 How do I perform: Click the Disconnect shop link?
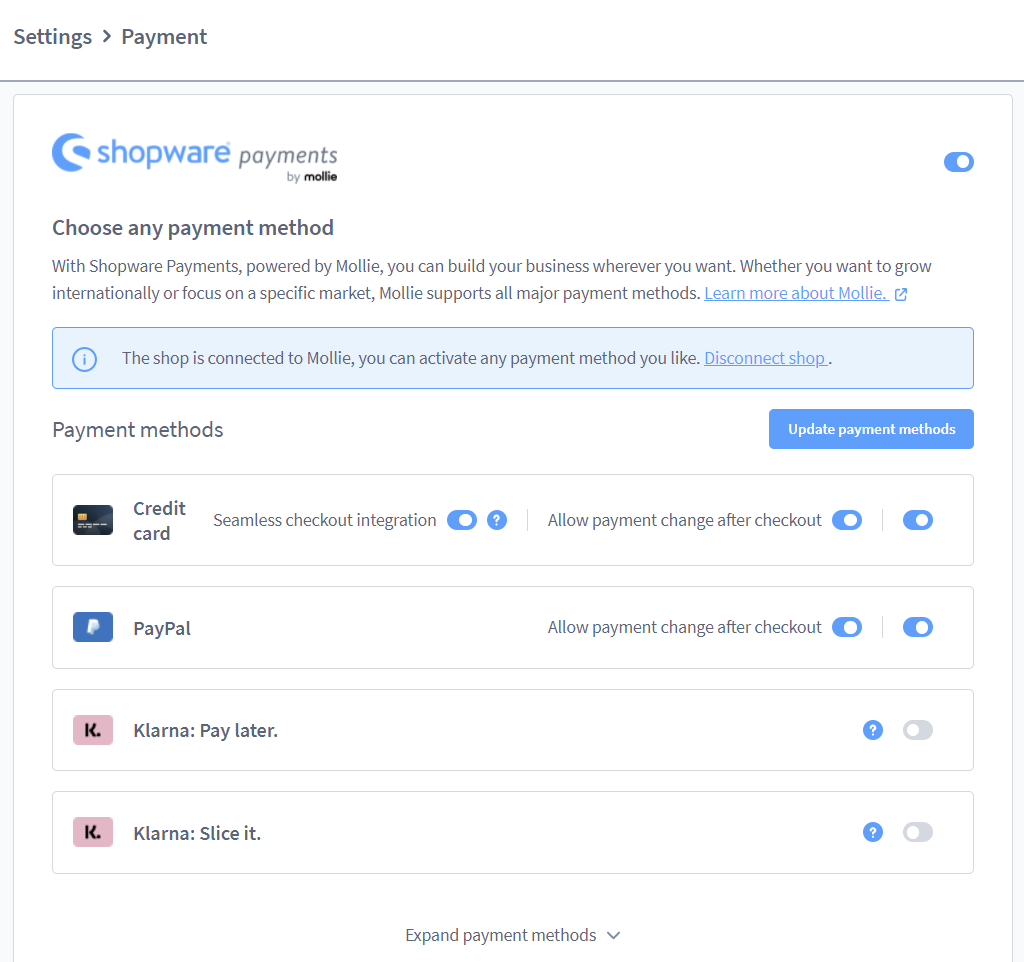point(765,358)
